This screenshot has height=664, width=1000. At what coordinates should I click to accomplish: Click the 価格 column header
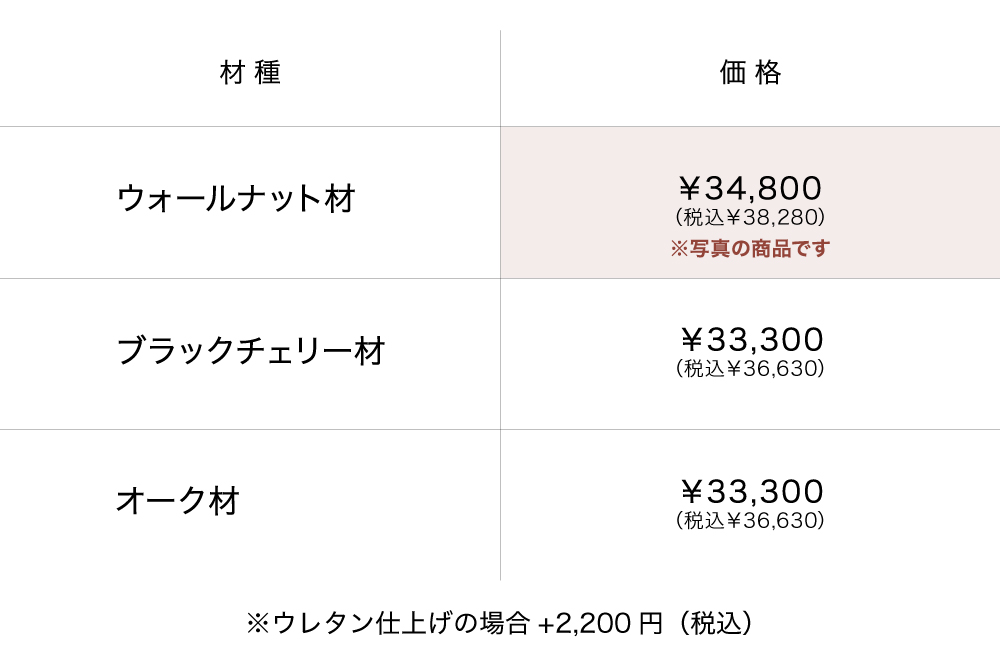750,73
